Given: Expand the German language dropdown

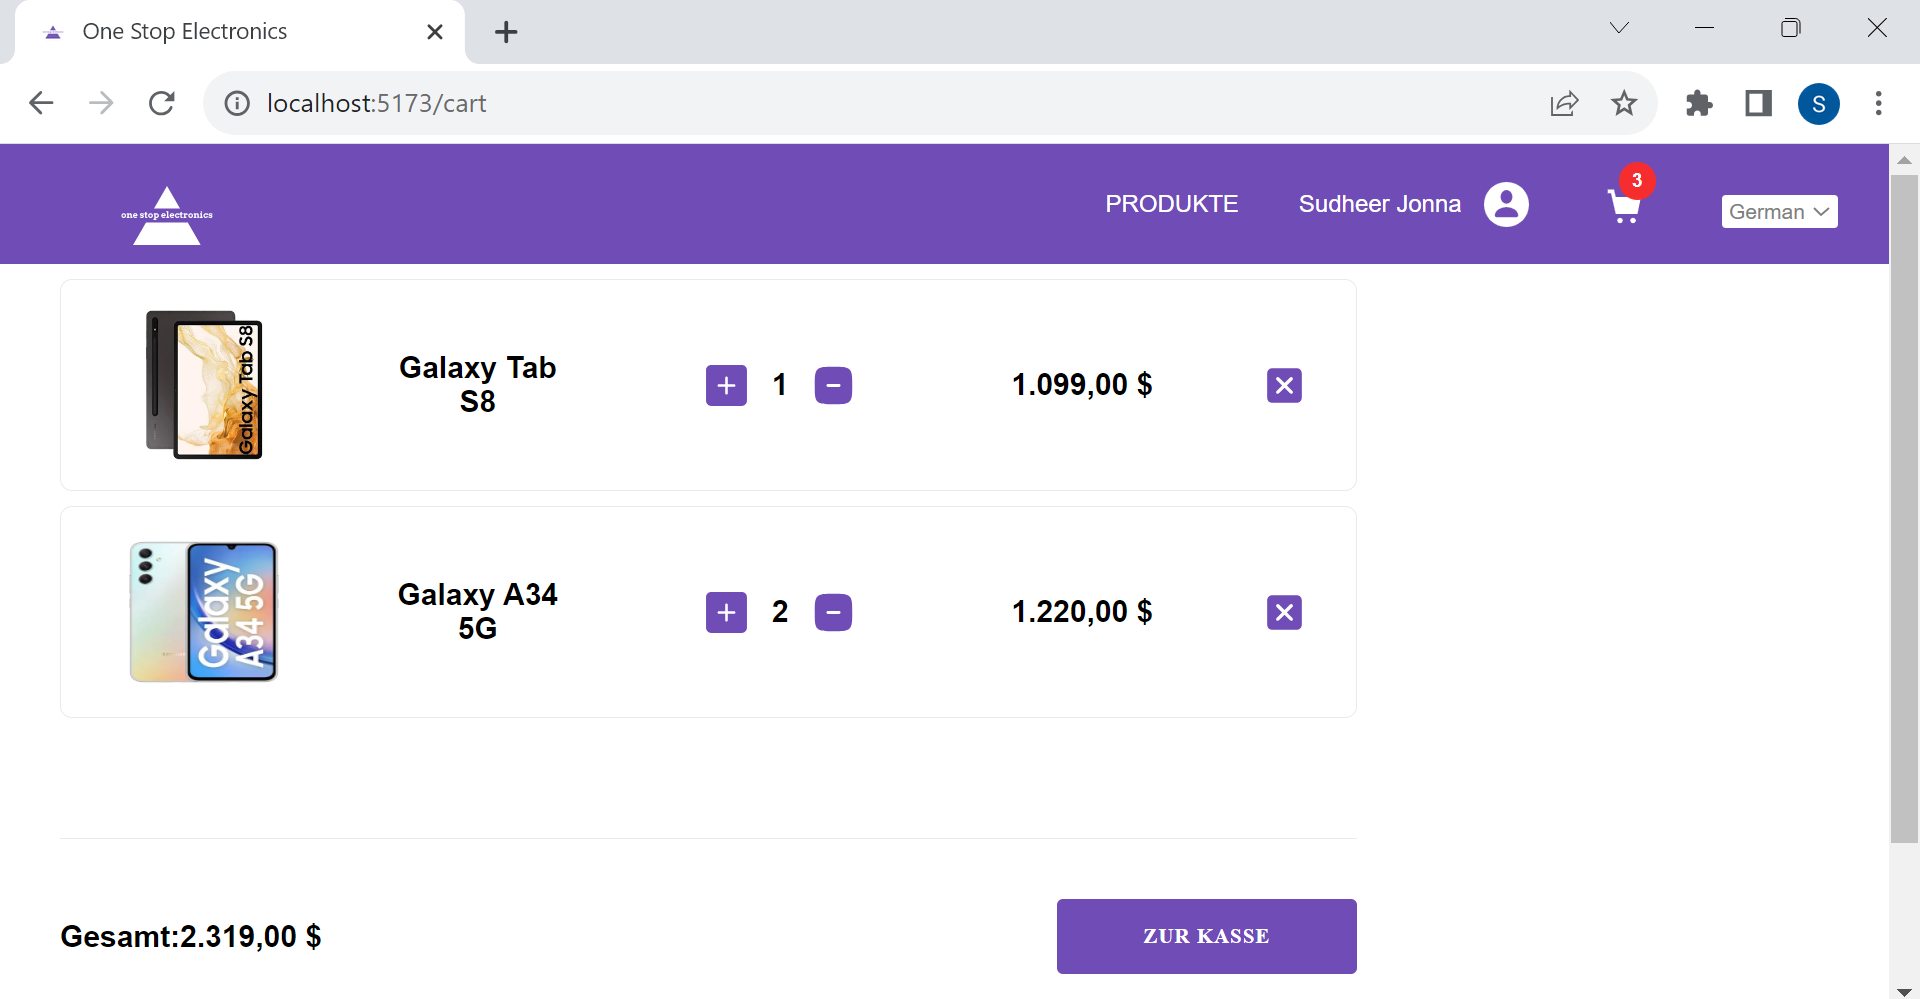Looking at the screenshot, I should tap(1779, 212).
